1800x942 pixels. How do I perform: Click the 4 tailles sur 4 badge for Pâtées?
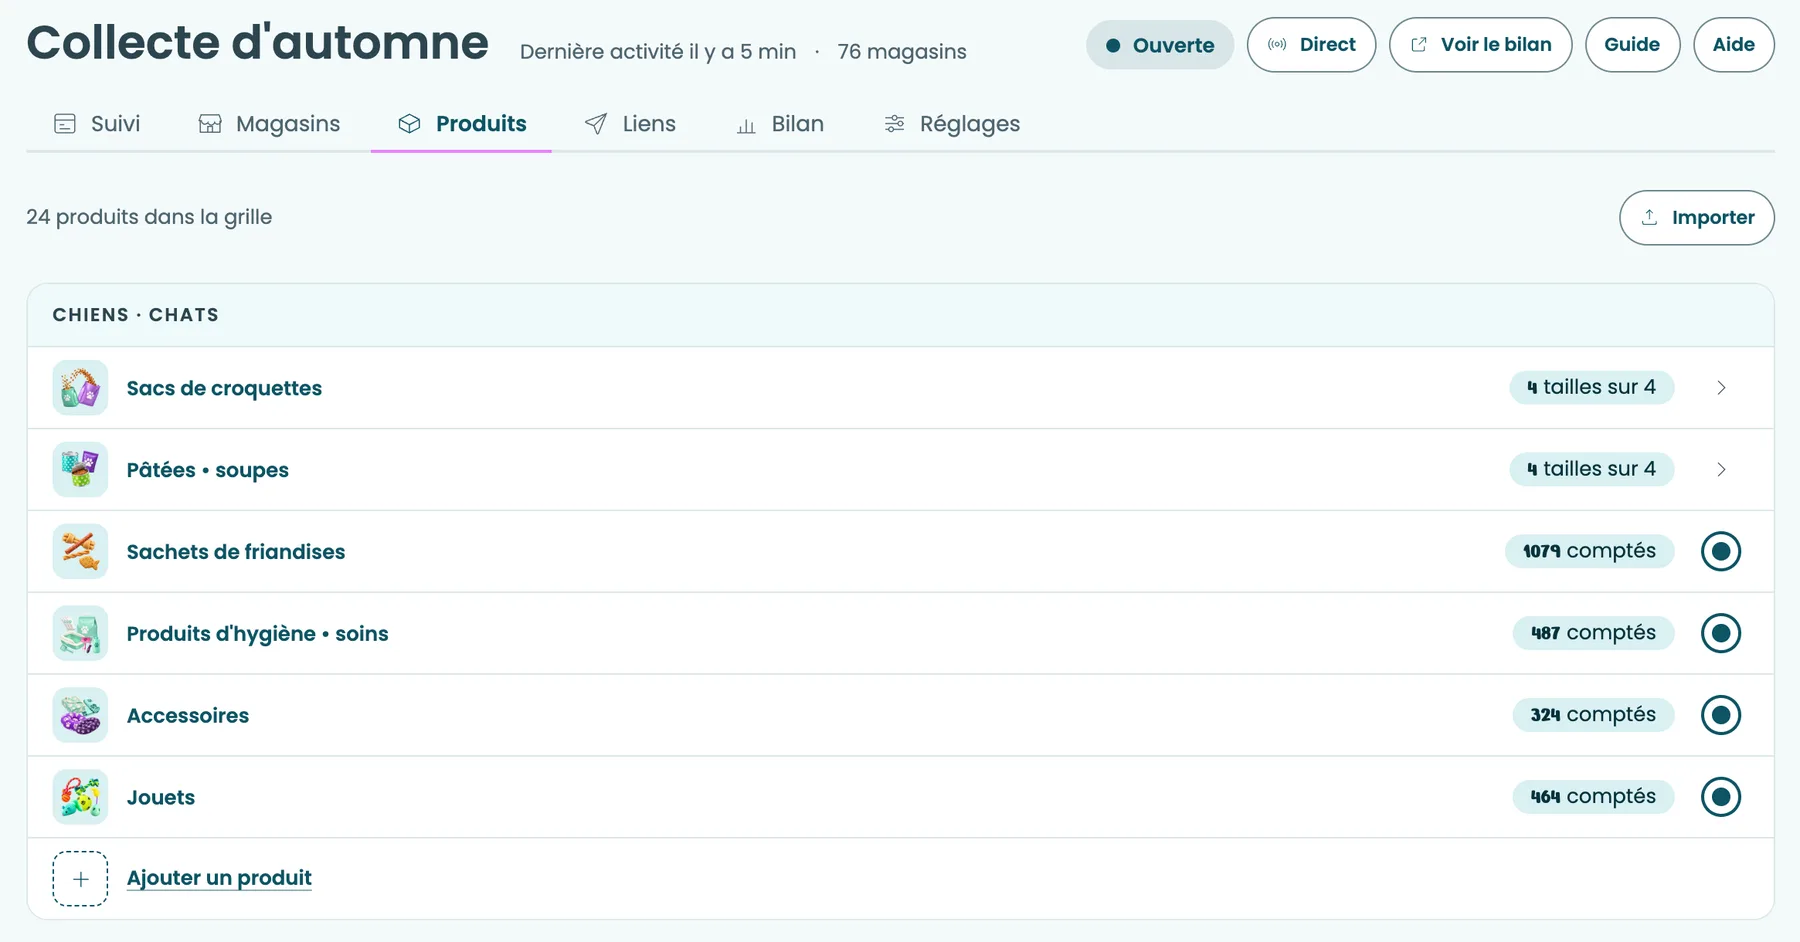[1591, 469]
